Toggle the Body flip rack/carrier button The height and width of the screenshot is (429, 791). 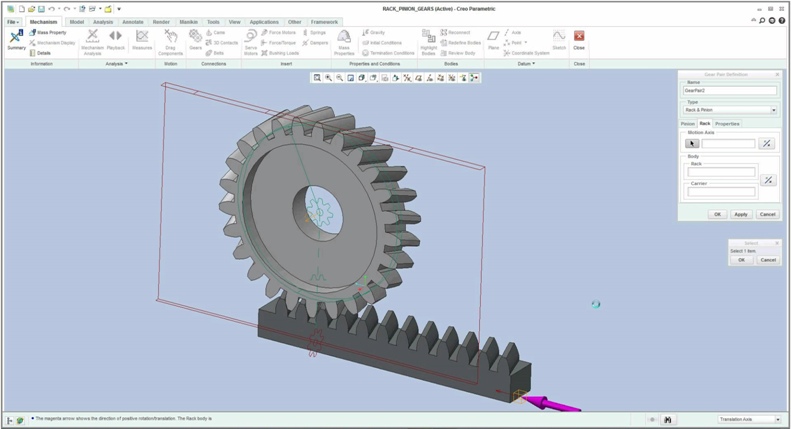tap(767, 180)
